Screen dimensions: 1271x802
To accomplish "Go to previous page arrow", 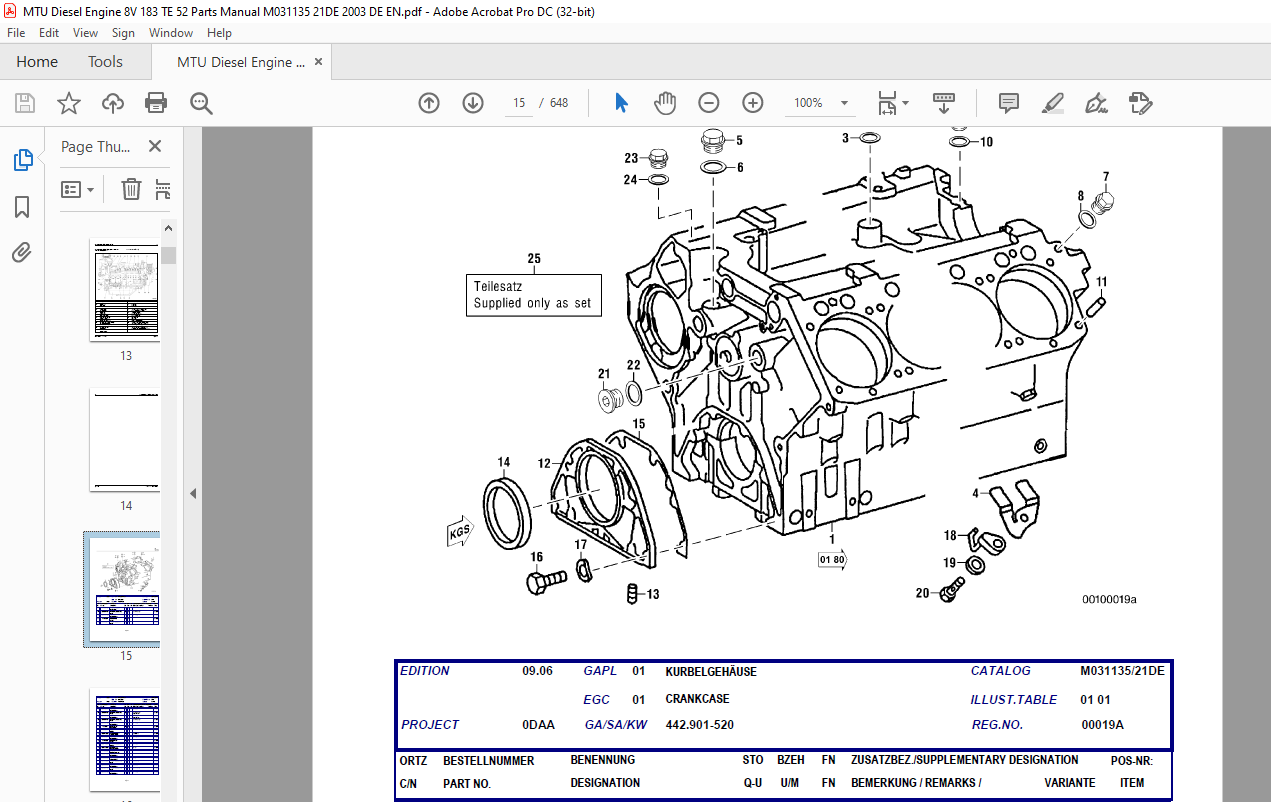I will click(x=429, y=103).
